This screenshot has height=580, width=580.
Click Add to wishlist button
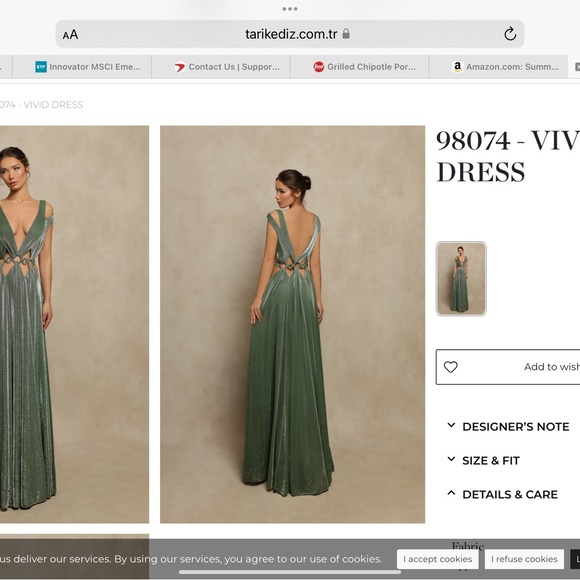point(508,367)
